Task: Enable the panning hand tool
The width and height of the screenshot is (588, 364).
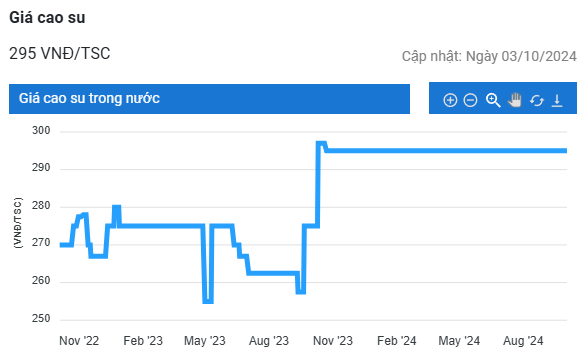Action: (515, 100)
